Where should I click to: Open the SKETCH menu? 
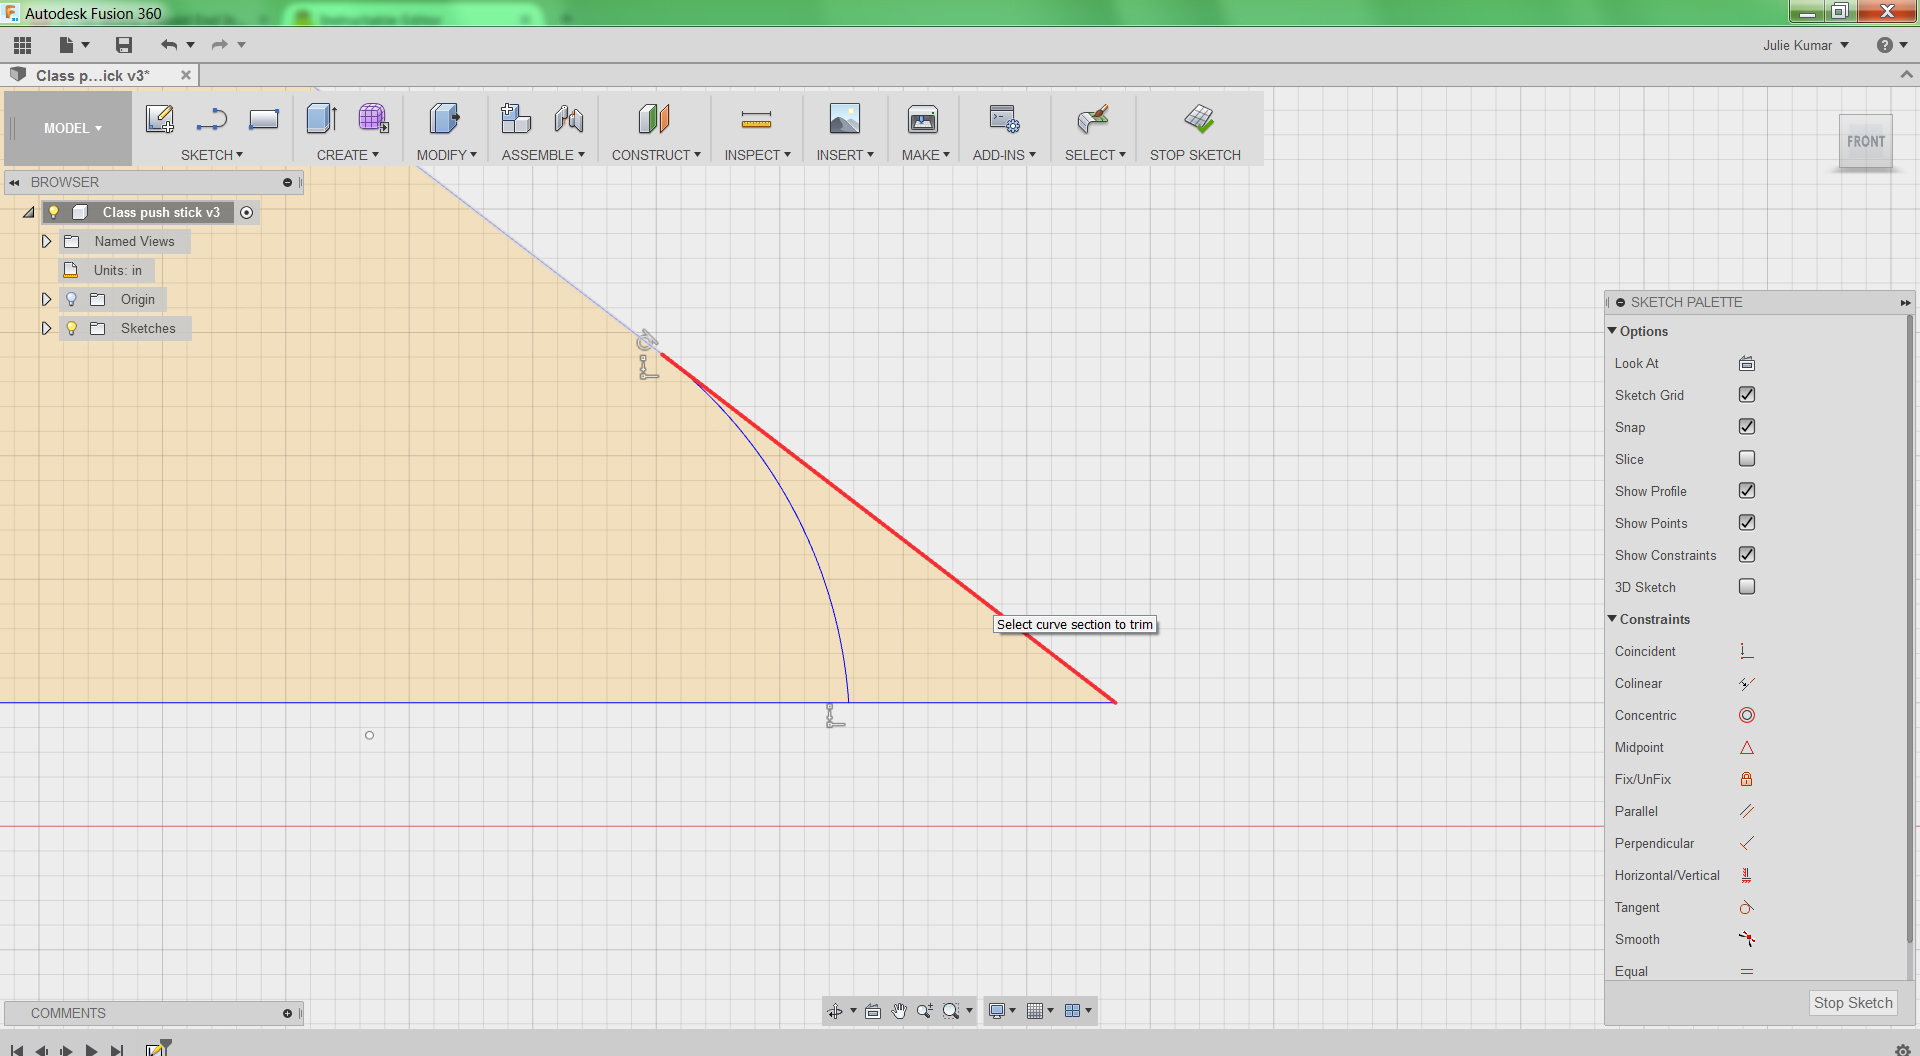[x=212, y=155]
